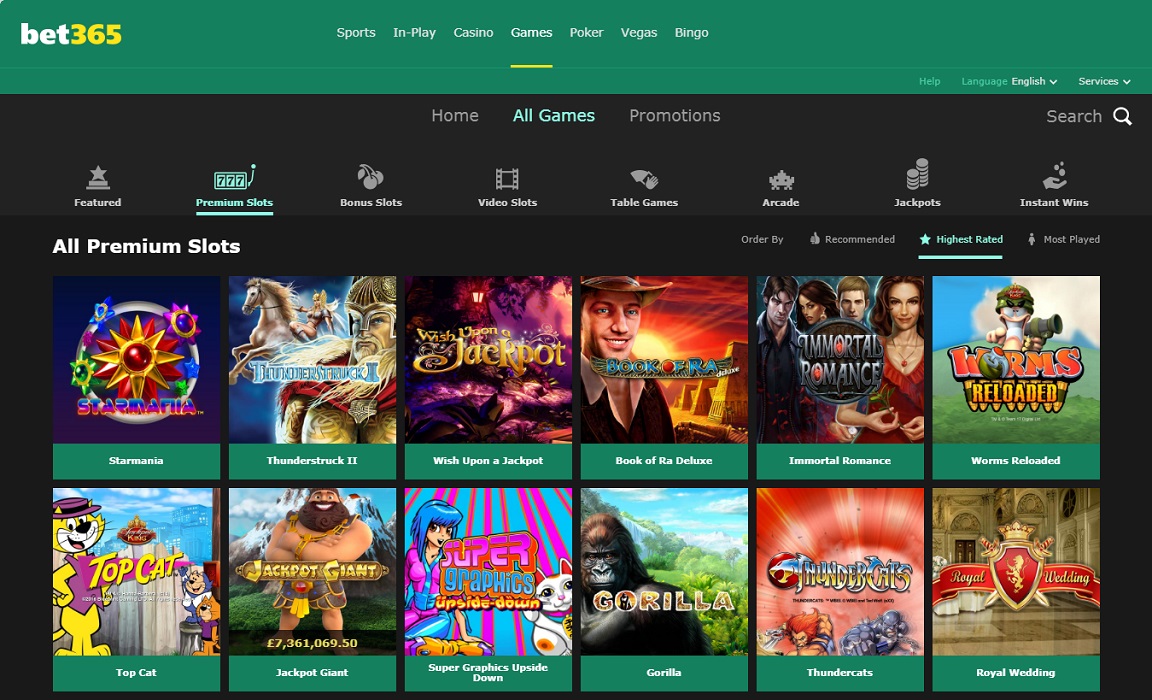
Task: Go to the Poker section
Action: click(586, 33)
